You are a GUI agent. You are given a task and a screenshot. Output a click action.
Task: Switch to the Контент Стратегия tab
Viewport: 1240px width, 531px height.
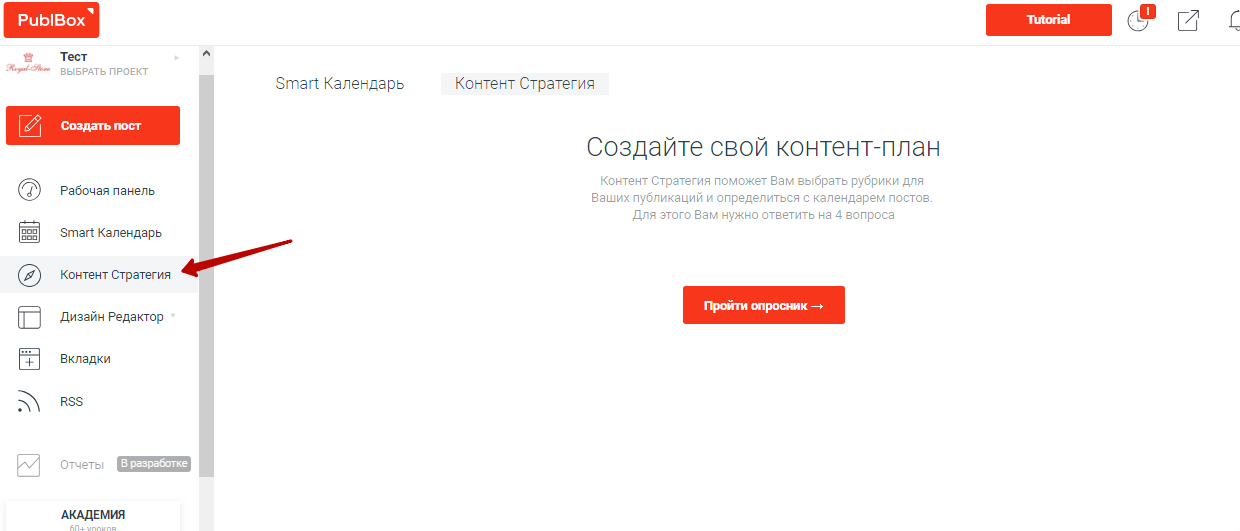pos(525,84)
